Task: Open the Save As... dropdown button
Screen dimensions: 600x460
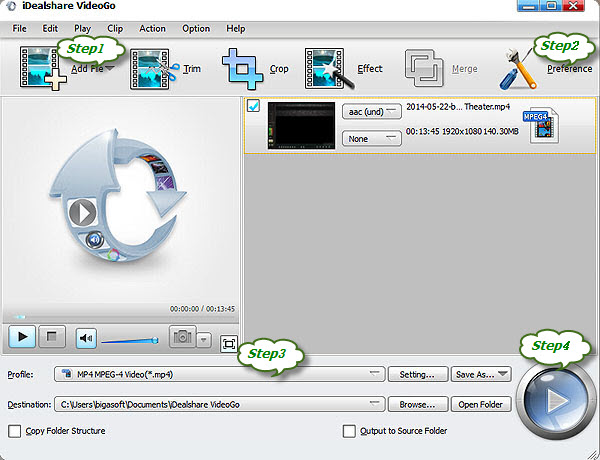Action: [481, 374]
